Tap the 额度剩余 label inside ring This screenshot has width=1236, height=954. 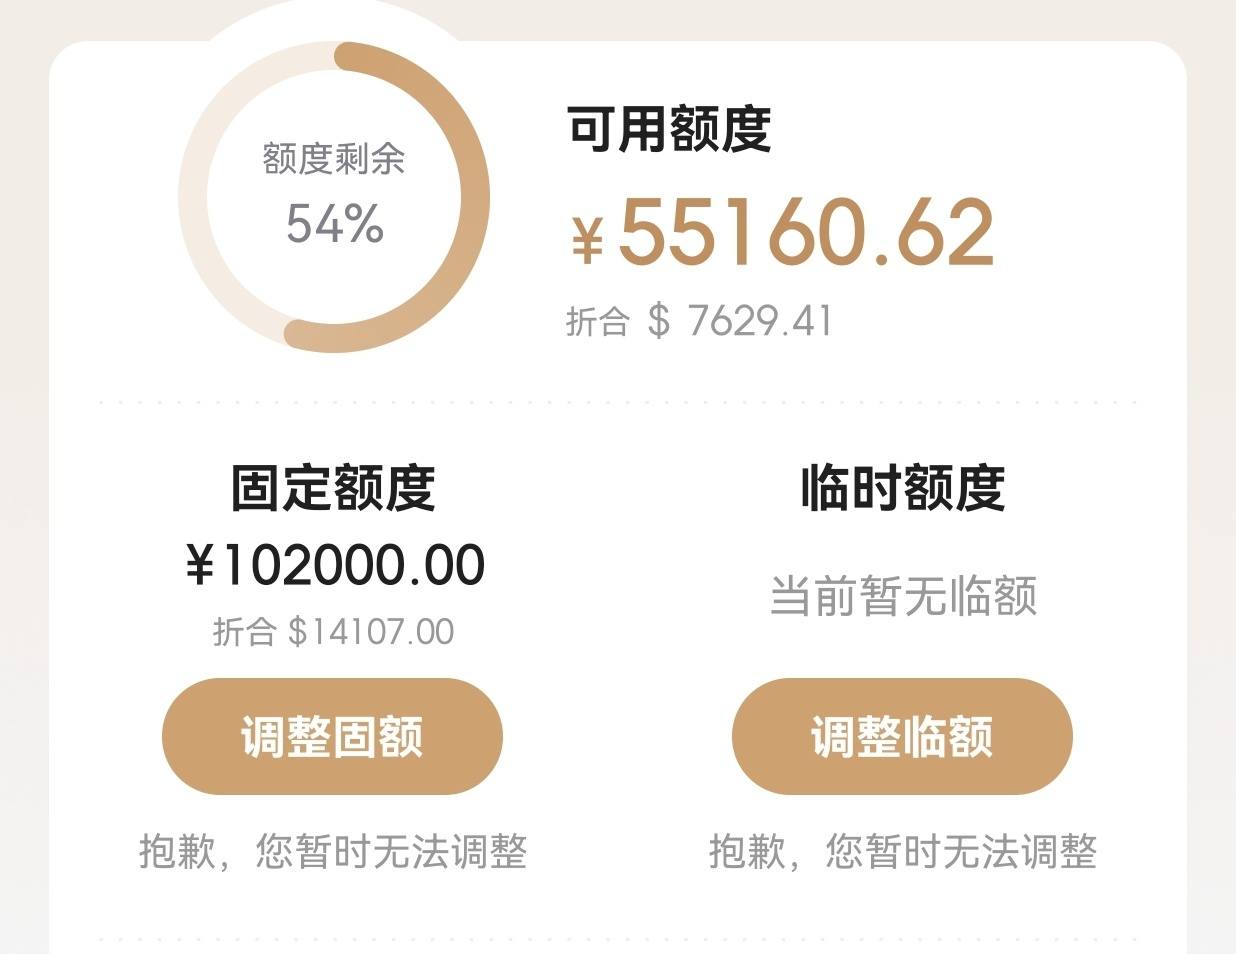click(334, 158)
